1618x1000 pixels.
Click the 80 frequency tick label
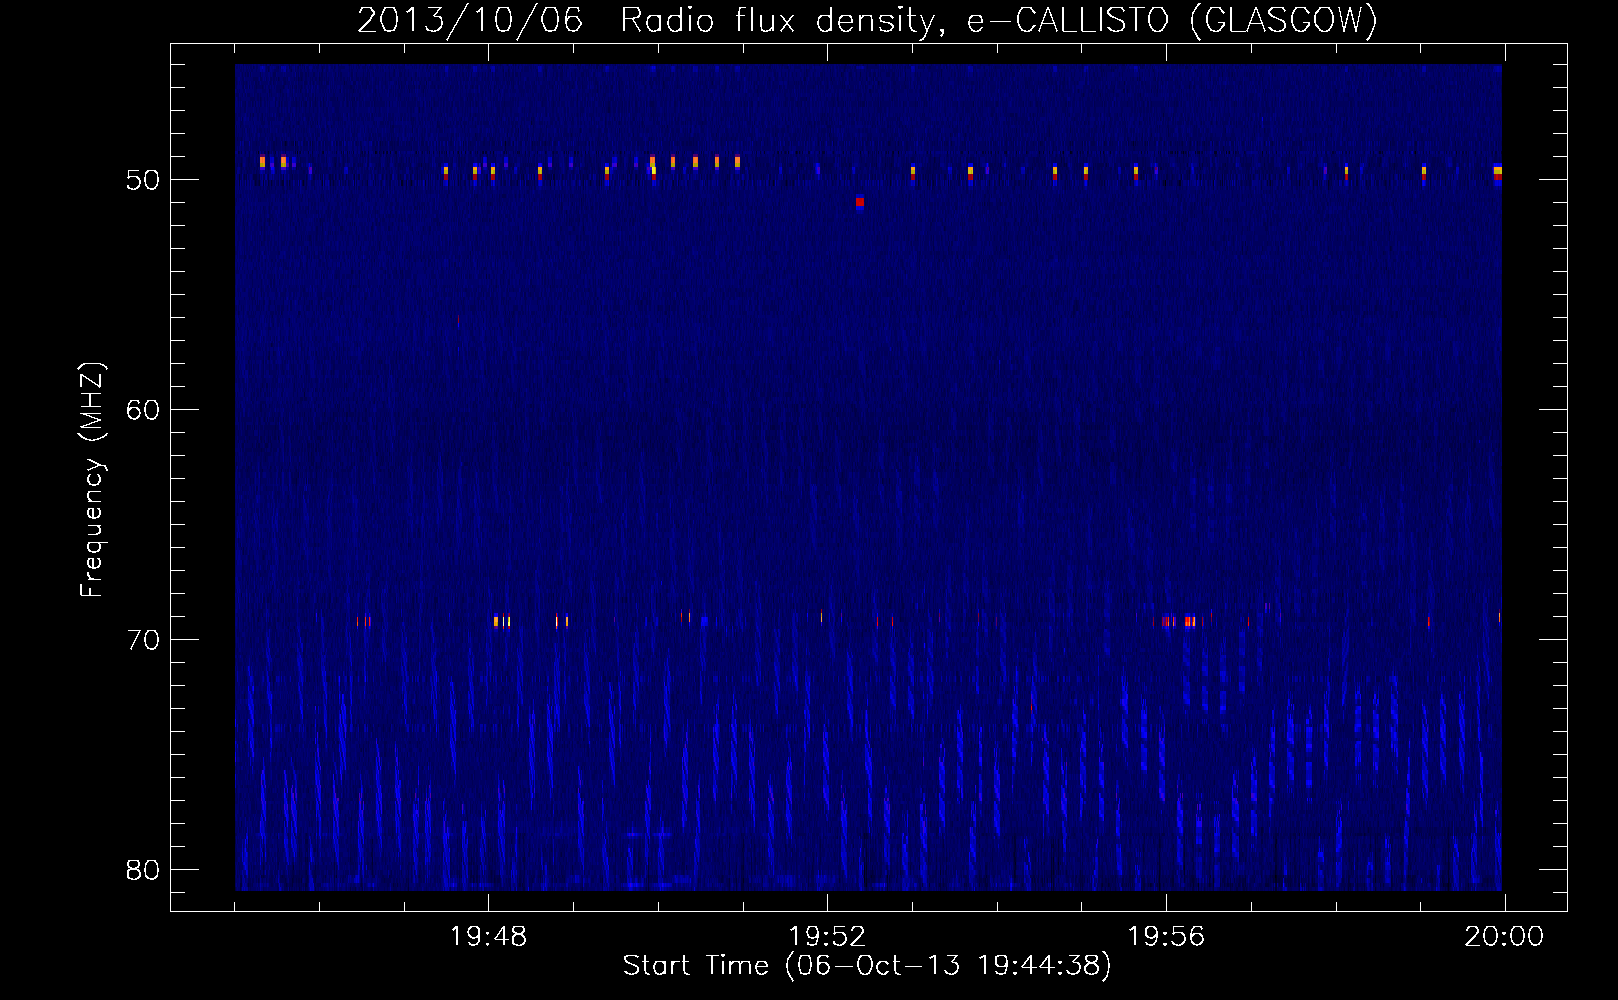pyautogui.click(x=143, y=870)
